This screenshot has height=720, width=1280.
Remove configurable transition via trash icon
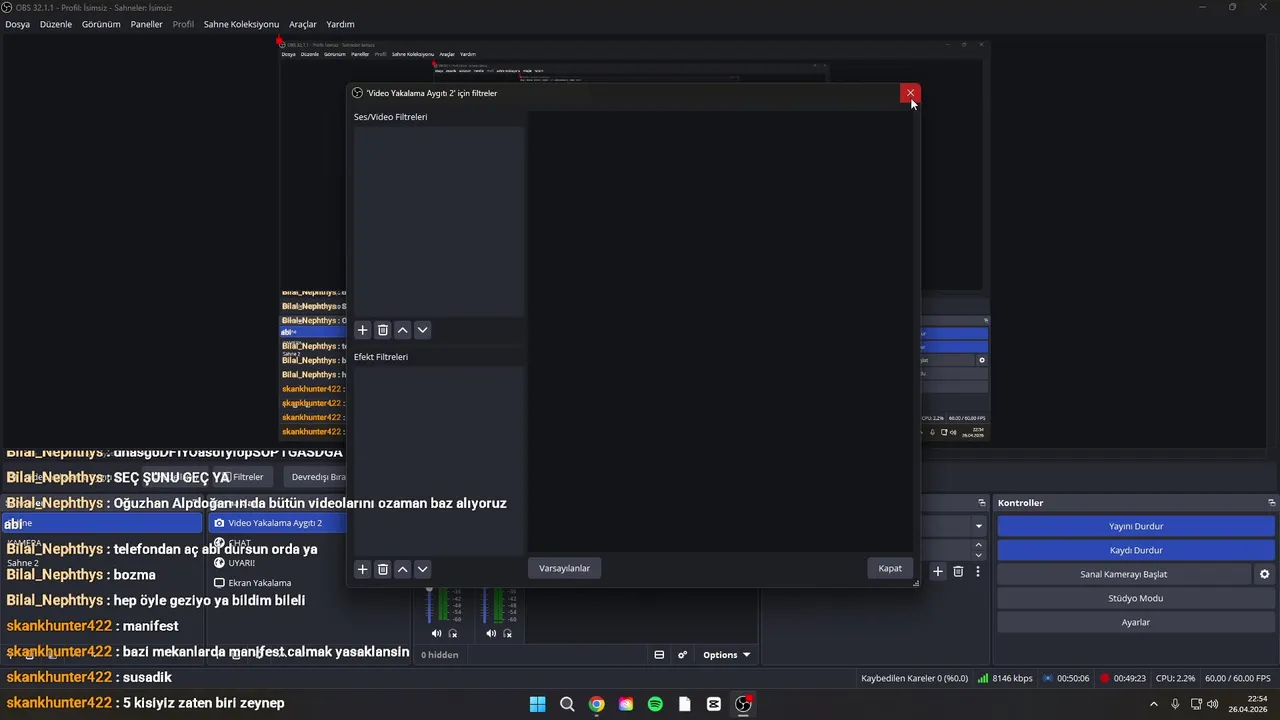[x=958, y=571]
